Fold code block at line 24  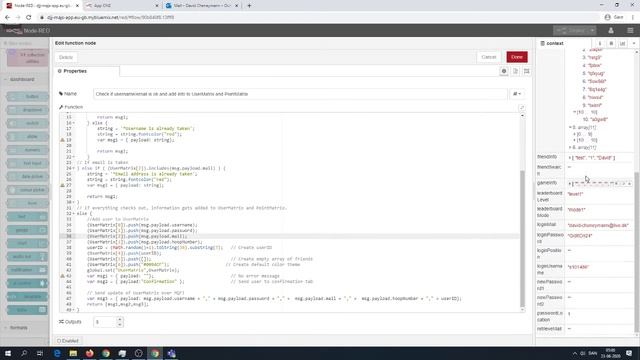[73, 168]
